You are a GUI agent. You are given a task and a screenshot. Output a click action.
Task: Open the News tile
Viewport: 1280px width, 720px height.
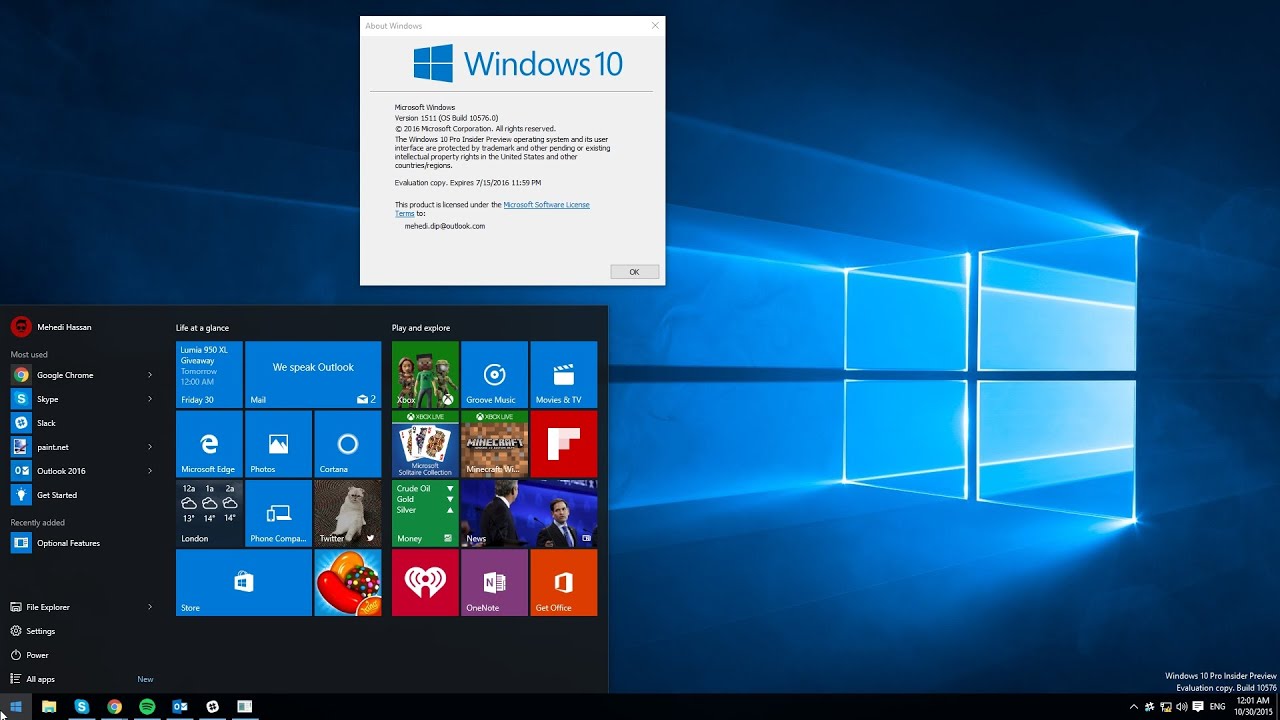(529, 513)
